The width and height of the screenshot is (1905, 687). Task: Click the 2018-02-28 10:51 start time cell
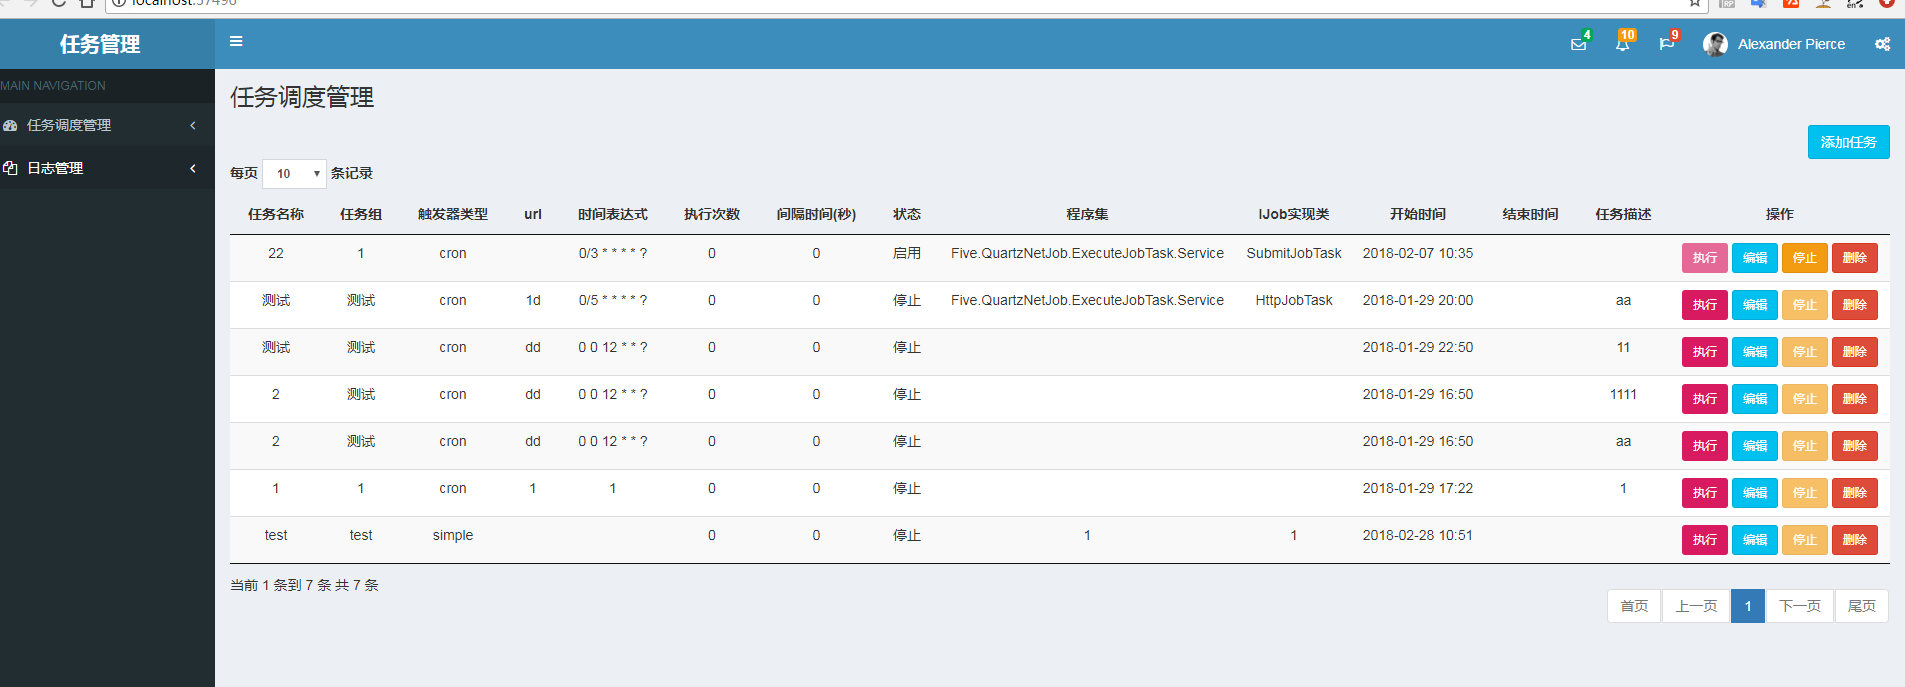(x=1417, y=535)
